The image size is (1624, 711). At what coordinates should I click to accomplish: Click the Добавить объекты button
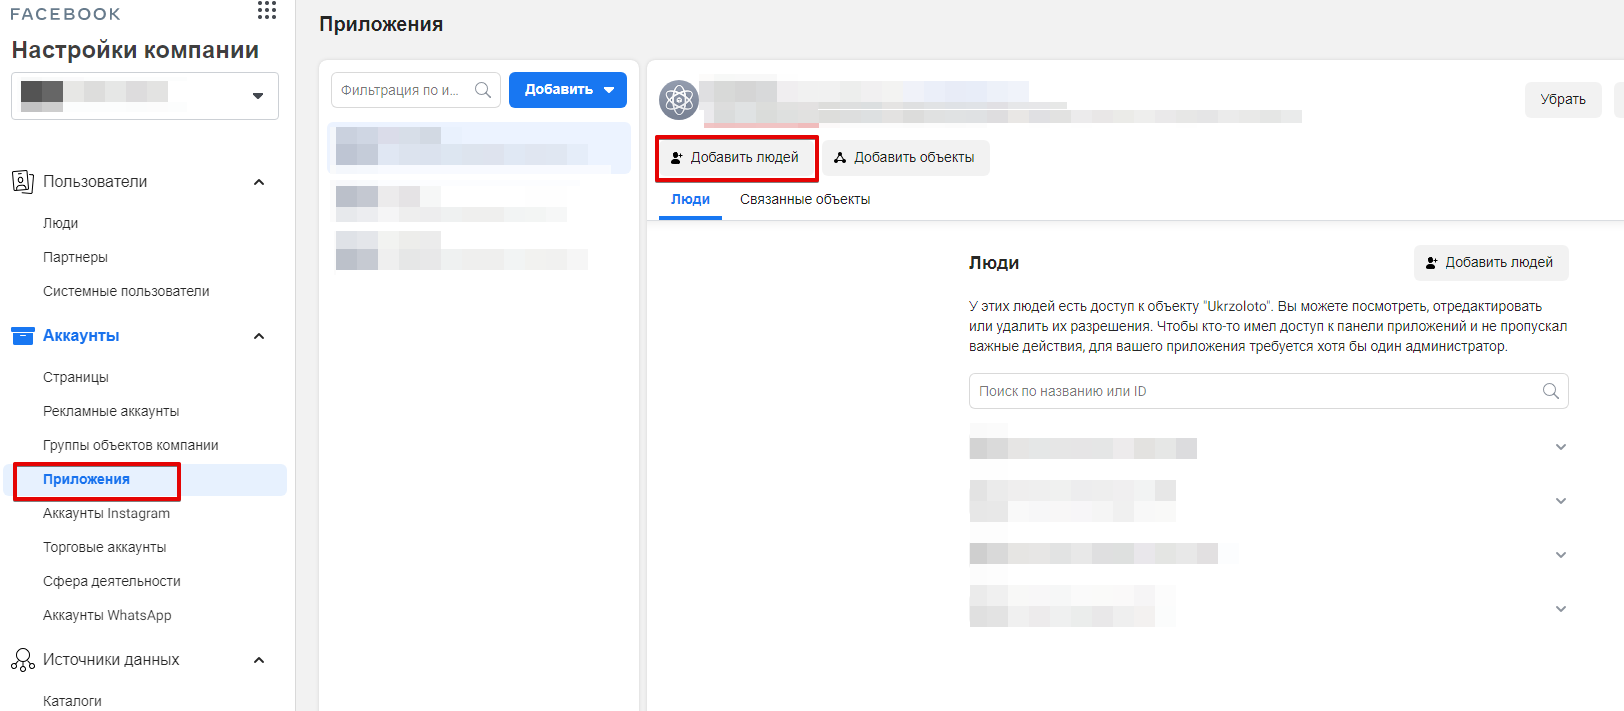[x=905, y=158]
